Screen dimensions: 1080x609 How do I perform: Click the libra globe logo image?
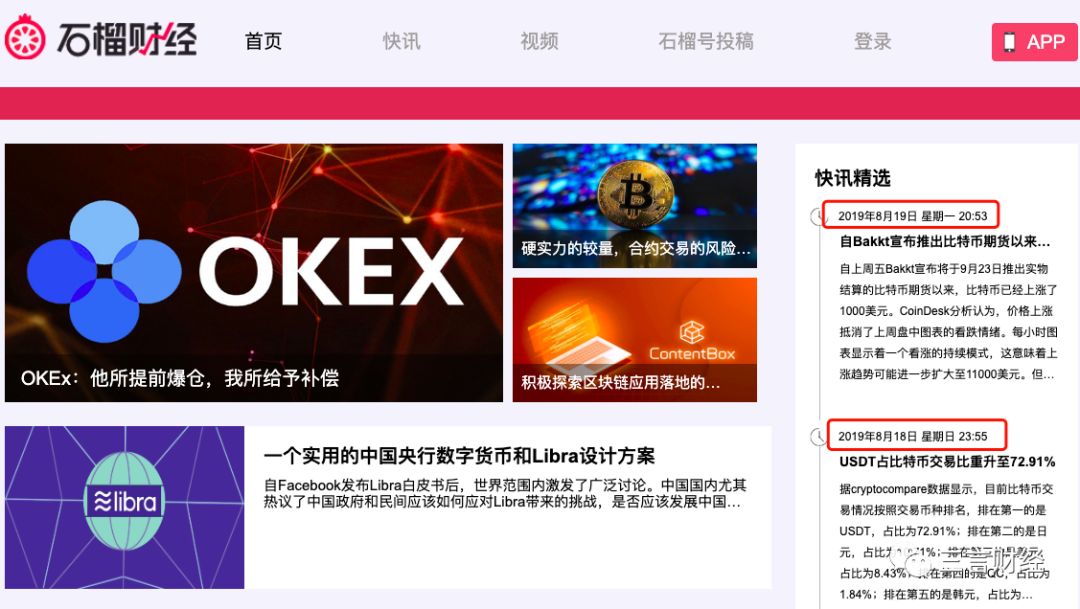[125, 501]
